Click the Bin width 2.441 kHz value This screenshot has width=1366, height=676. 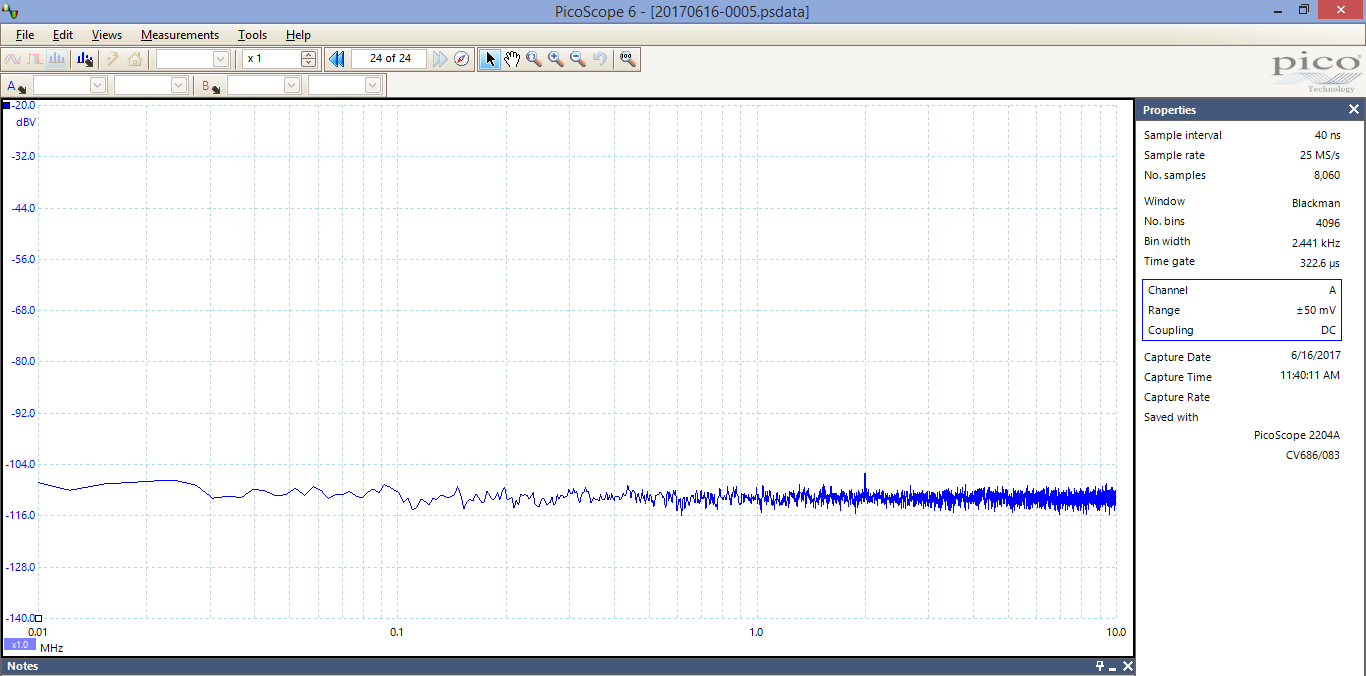pos(1316,243)
